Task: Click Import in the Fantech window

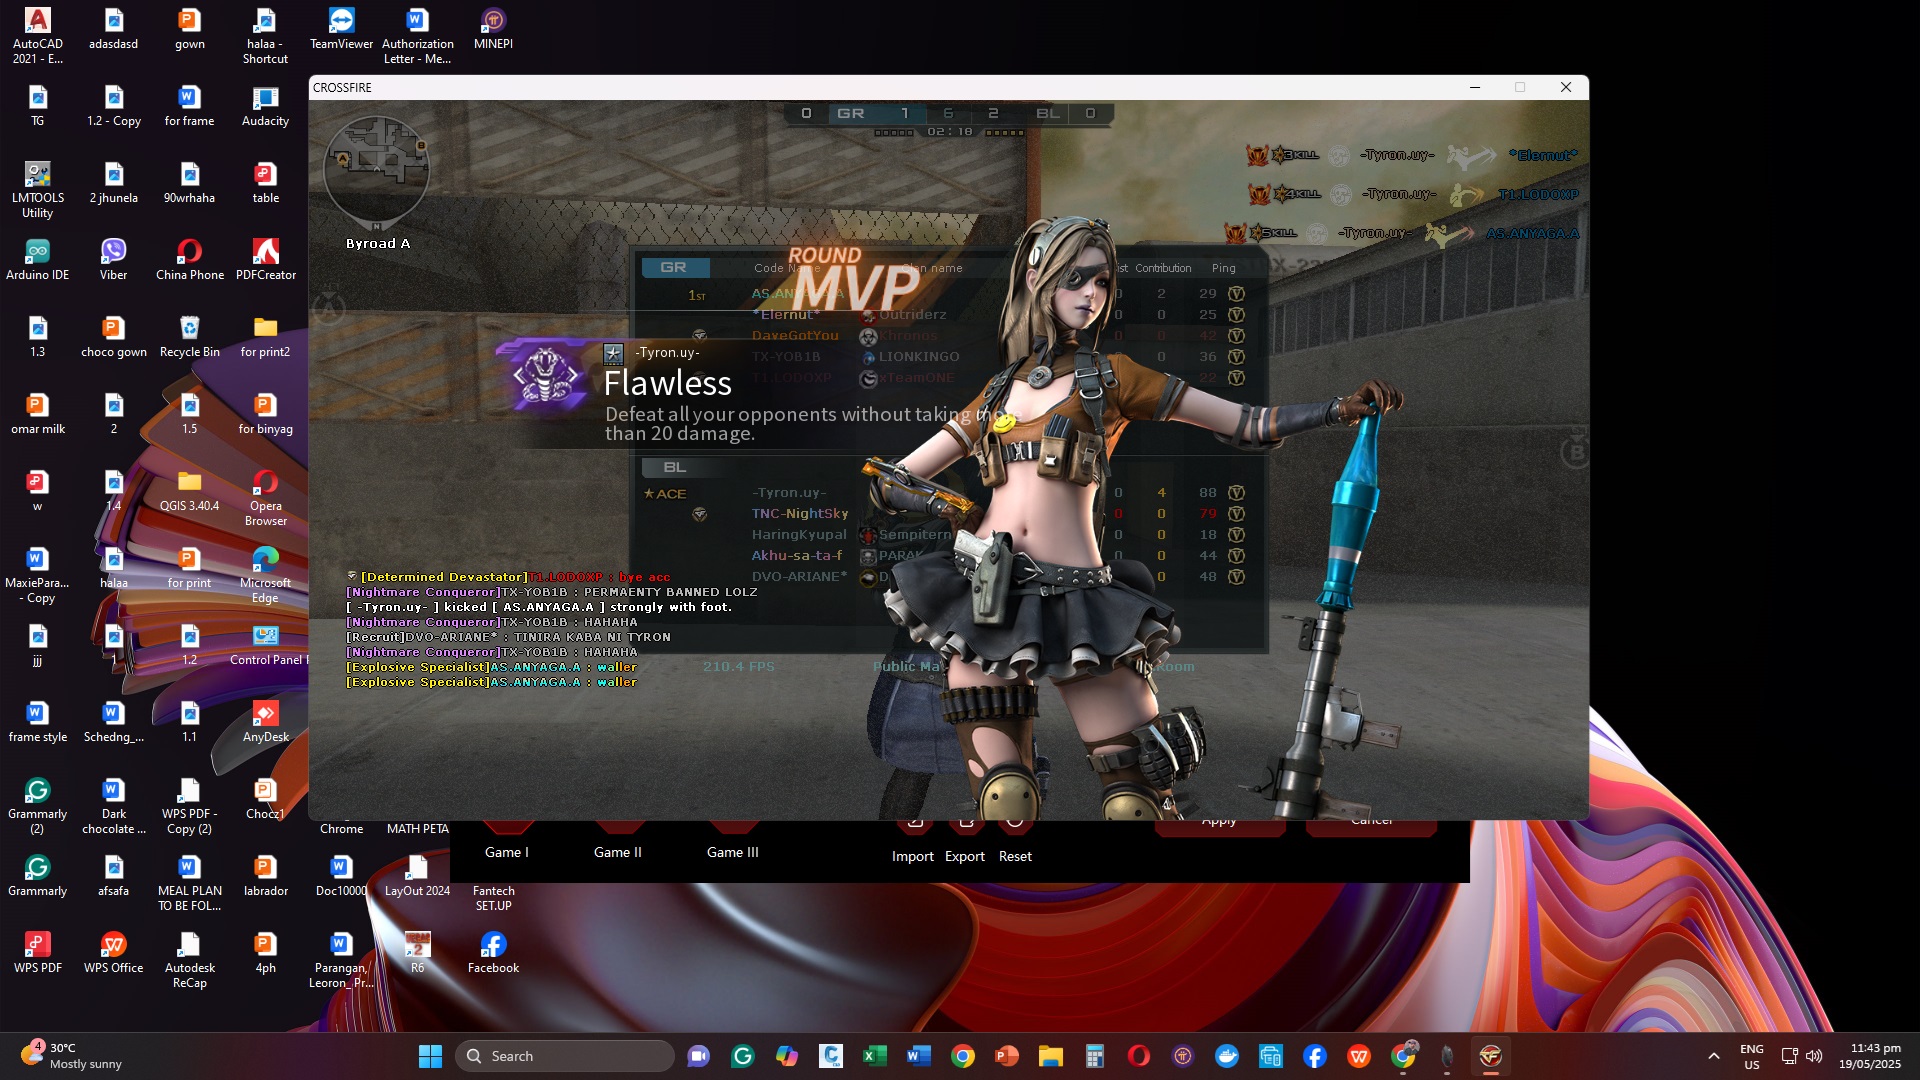Action: [913, 856]
